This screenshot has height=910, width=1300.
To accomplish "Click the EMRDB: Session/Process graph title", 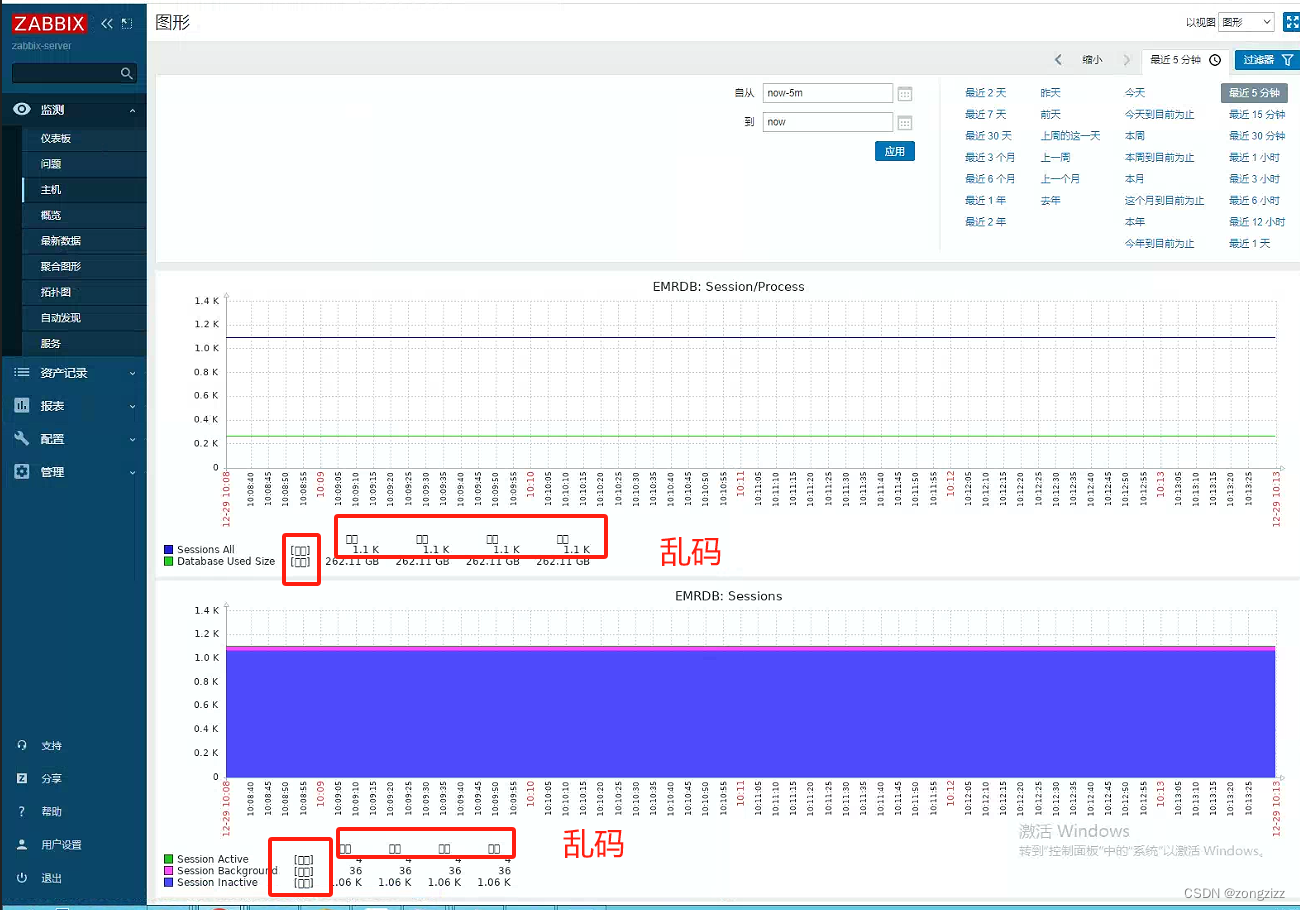I will [727, 287].
